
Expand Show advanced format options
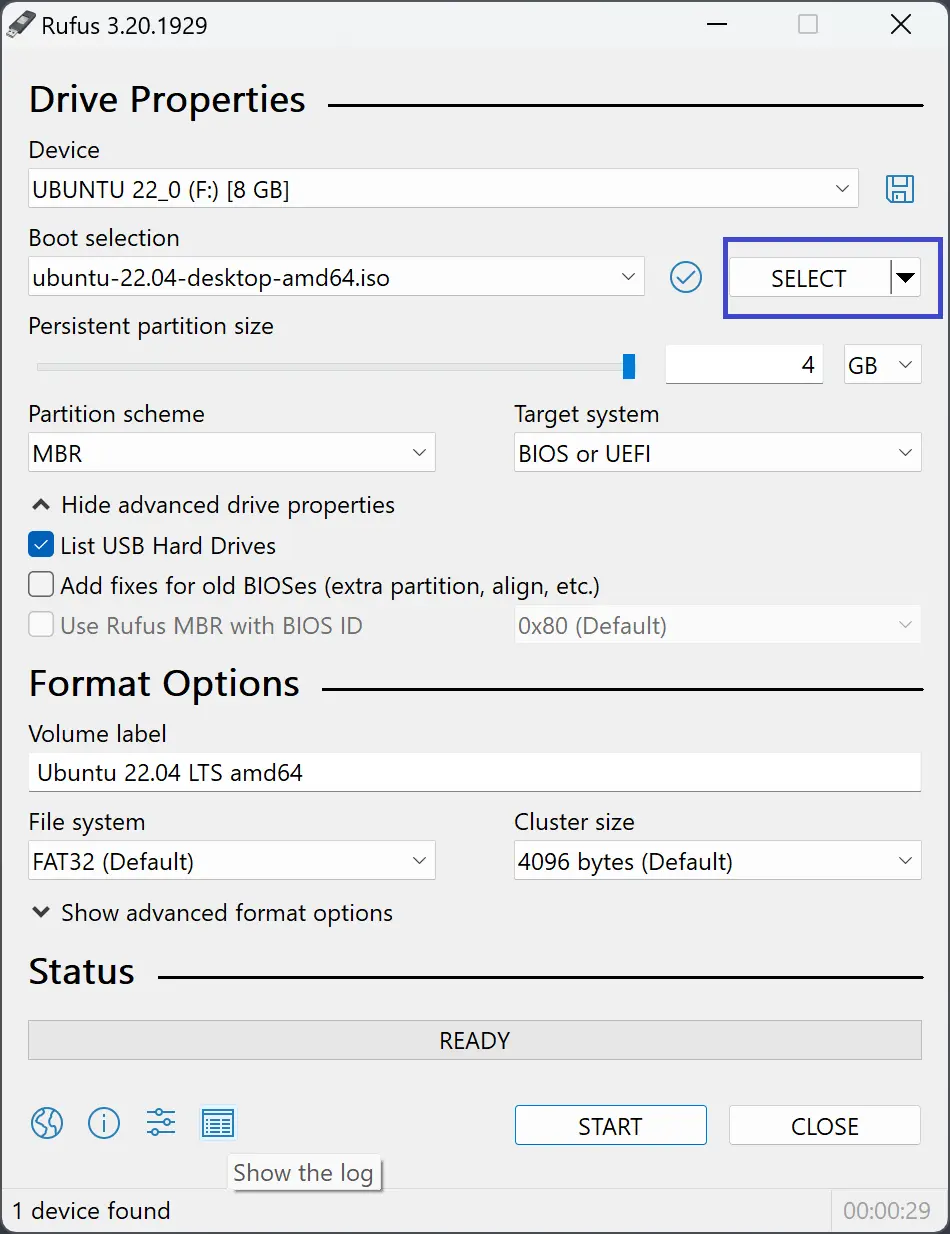(212, 913)
